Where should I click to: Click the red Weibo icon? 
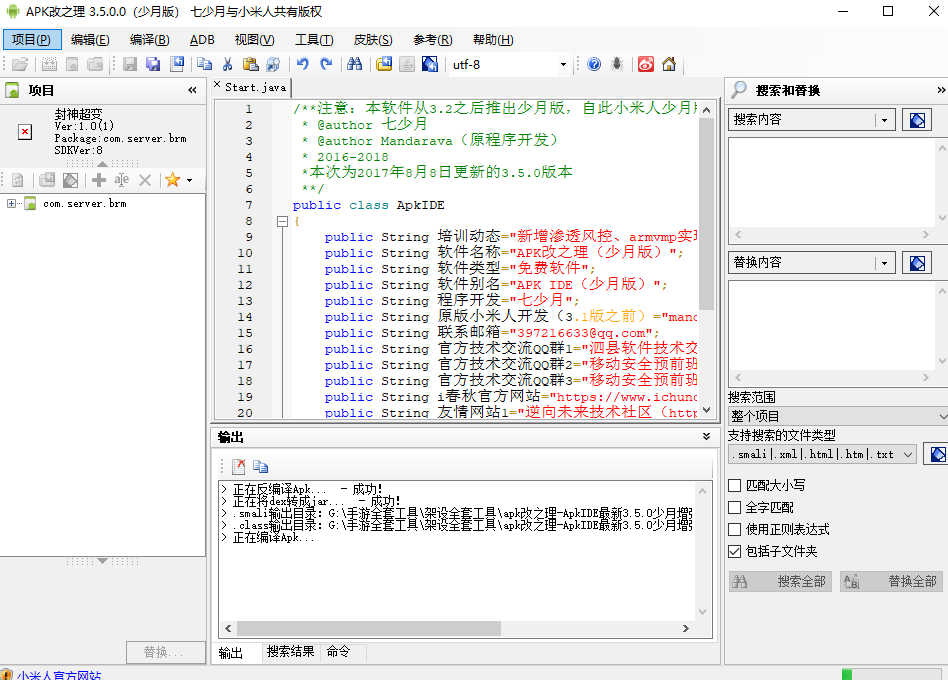click(646, 64)
